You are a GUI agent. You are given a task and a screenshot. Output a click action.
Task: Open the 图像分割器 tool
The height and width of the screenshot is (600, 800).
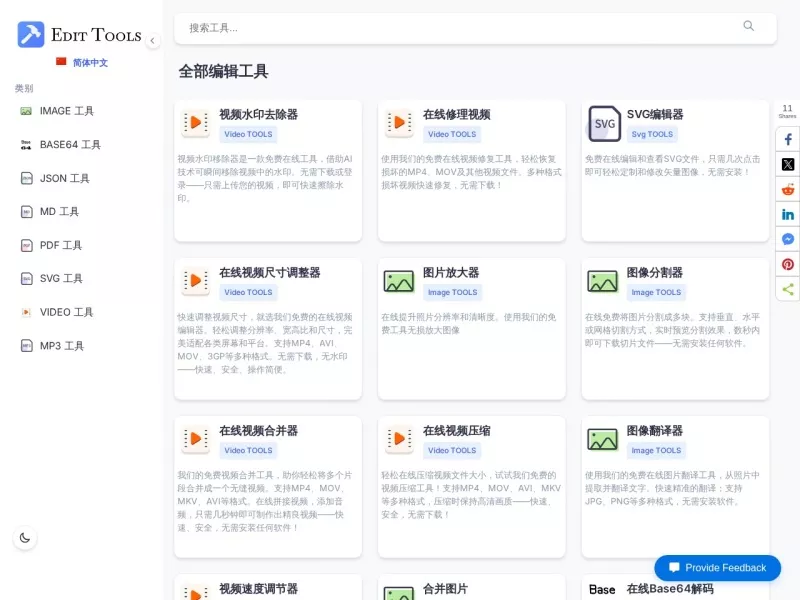click(654, 272)
